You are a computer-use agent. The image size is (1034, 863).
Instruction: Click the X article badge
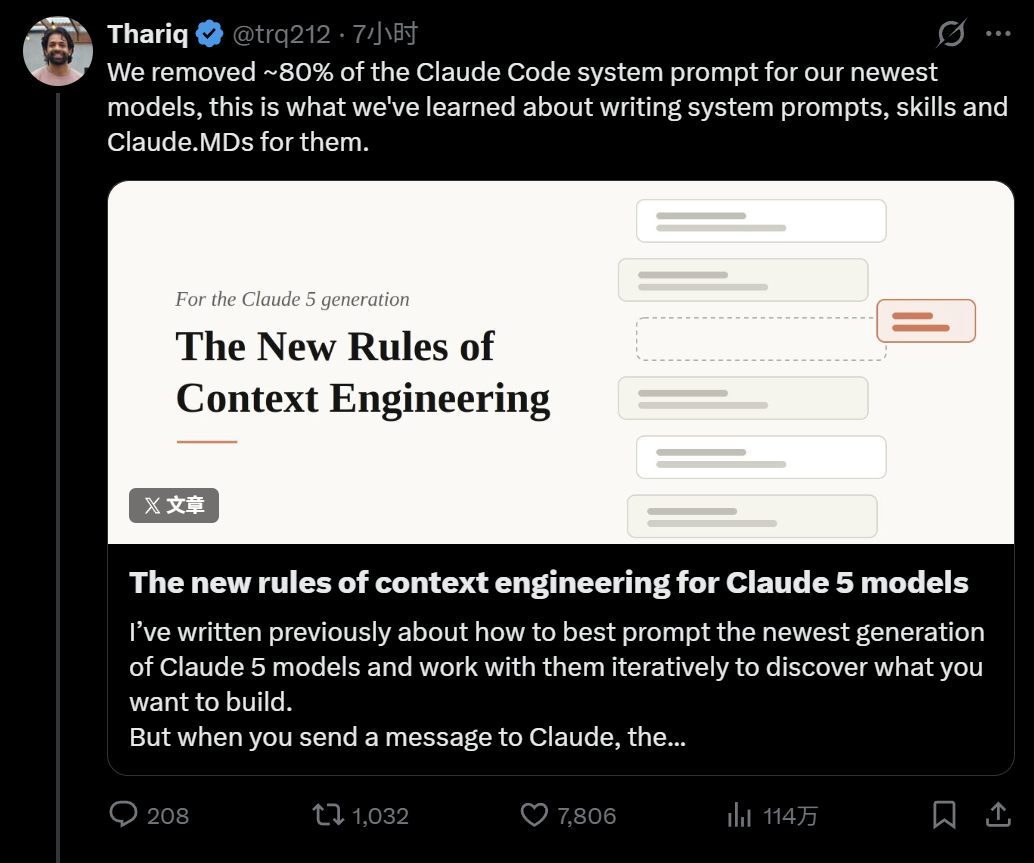pos(174,506)
